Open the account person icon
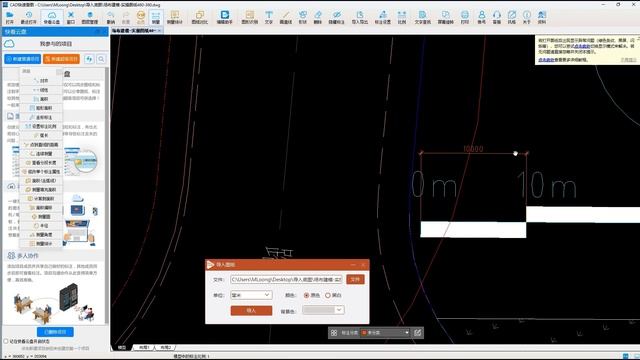This screenshot has width=640, height=360. point(482,17)
